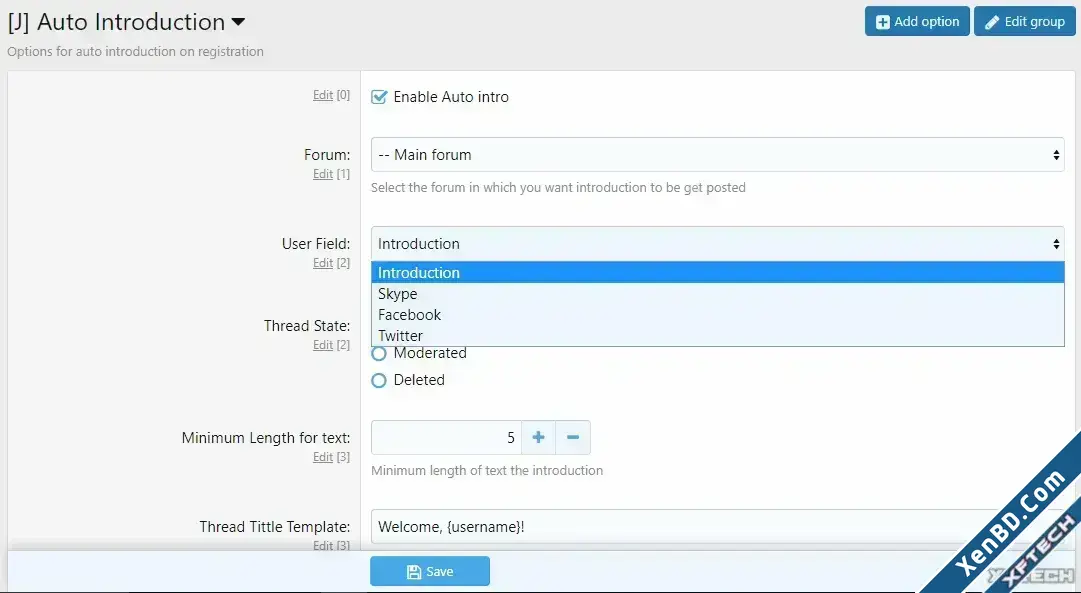Toggle the Enable Auto intro checkbox
The image size is (1081, 593).
(x=379, y=97)
